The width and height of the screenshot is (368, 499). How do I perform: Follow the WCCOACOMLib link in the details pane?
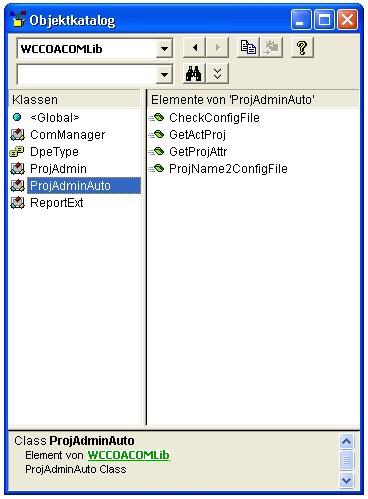point(128,455)
